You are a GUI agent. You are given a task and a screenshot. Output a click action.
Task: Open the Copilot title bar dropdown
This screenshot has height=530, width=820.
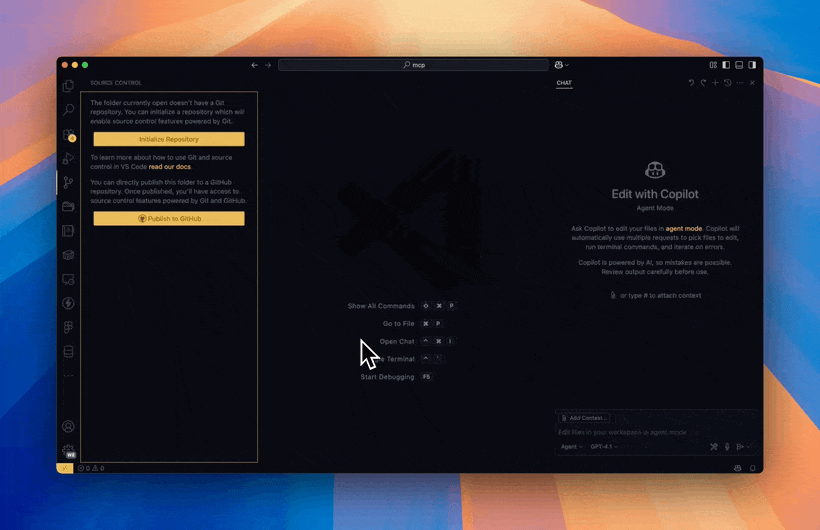pos(562,65)
